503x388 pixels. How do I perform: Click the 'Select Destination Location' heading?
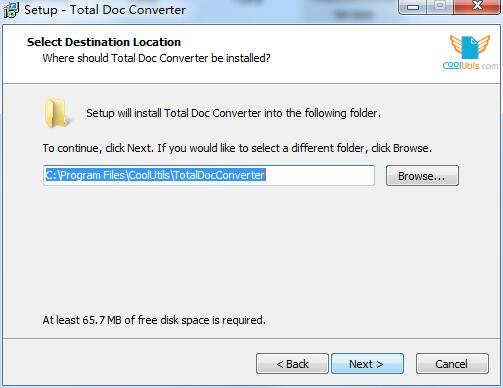[104, 42]
